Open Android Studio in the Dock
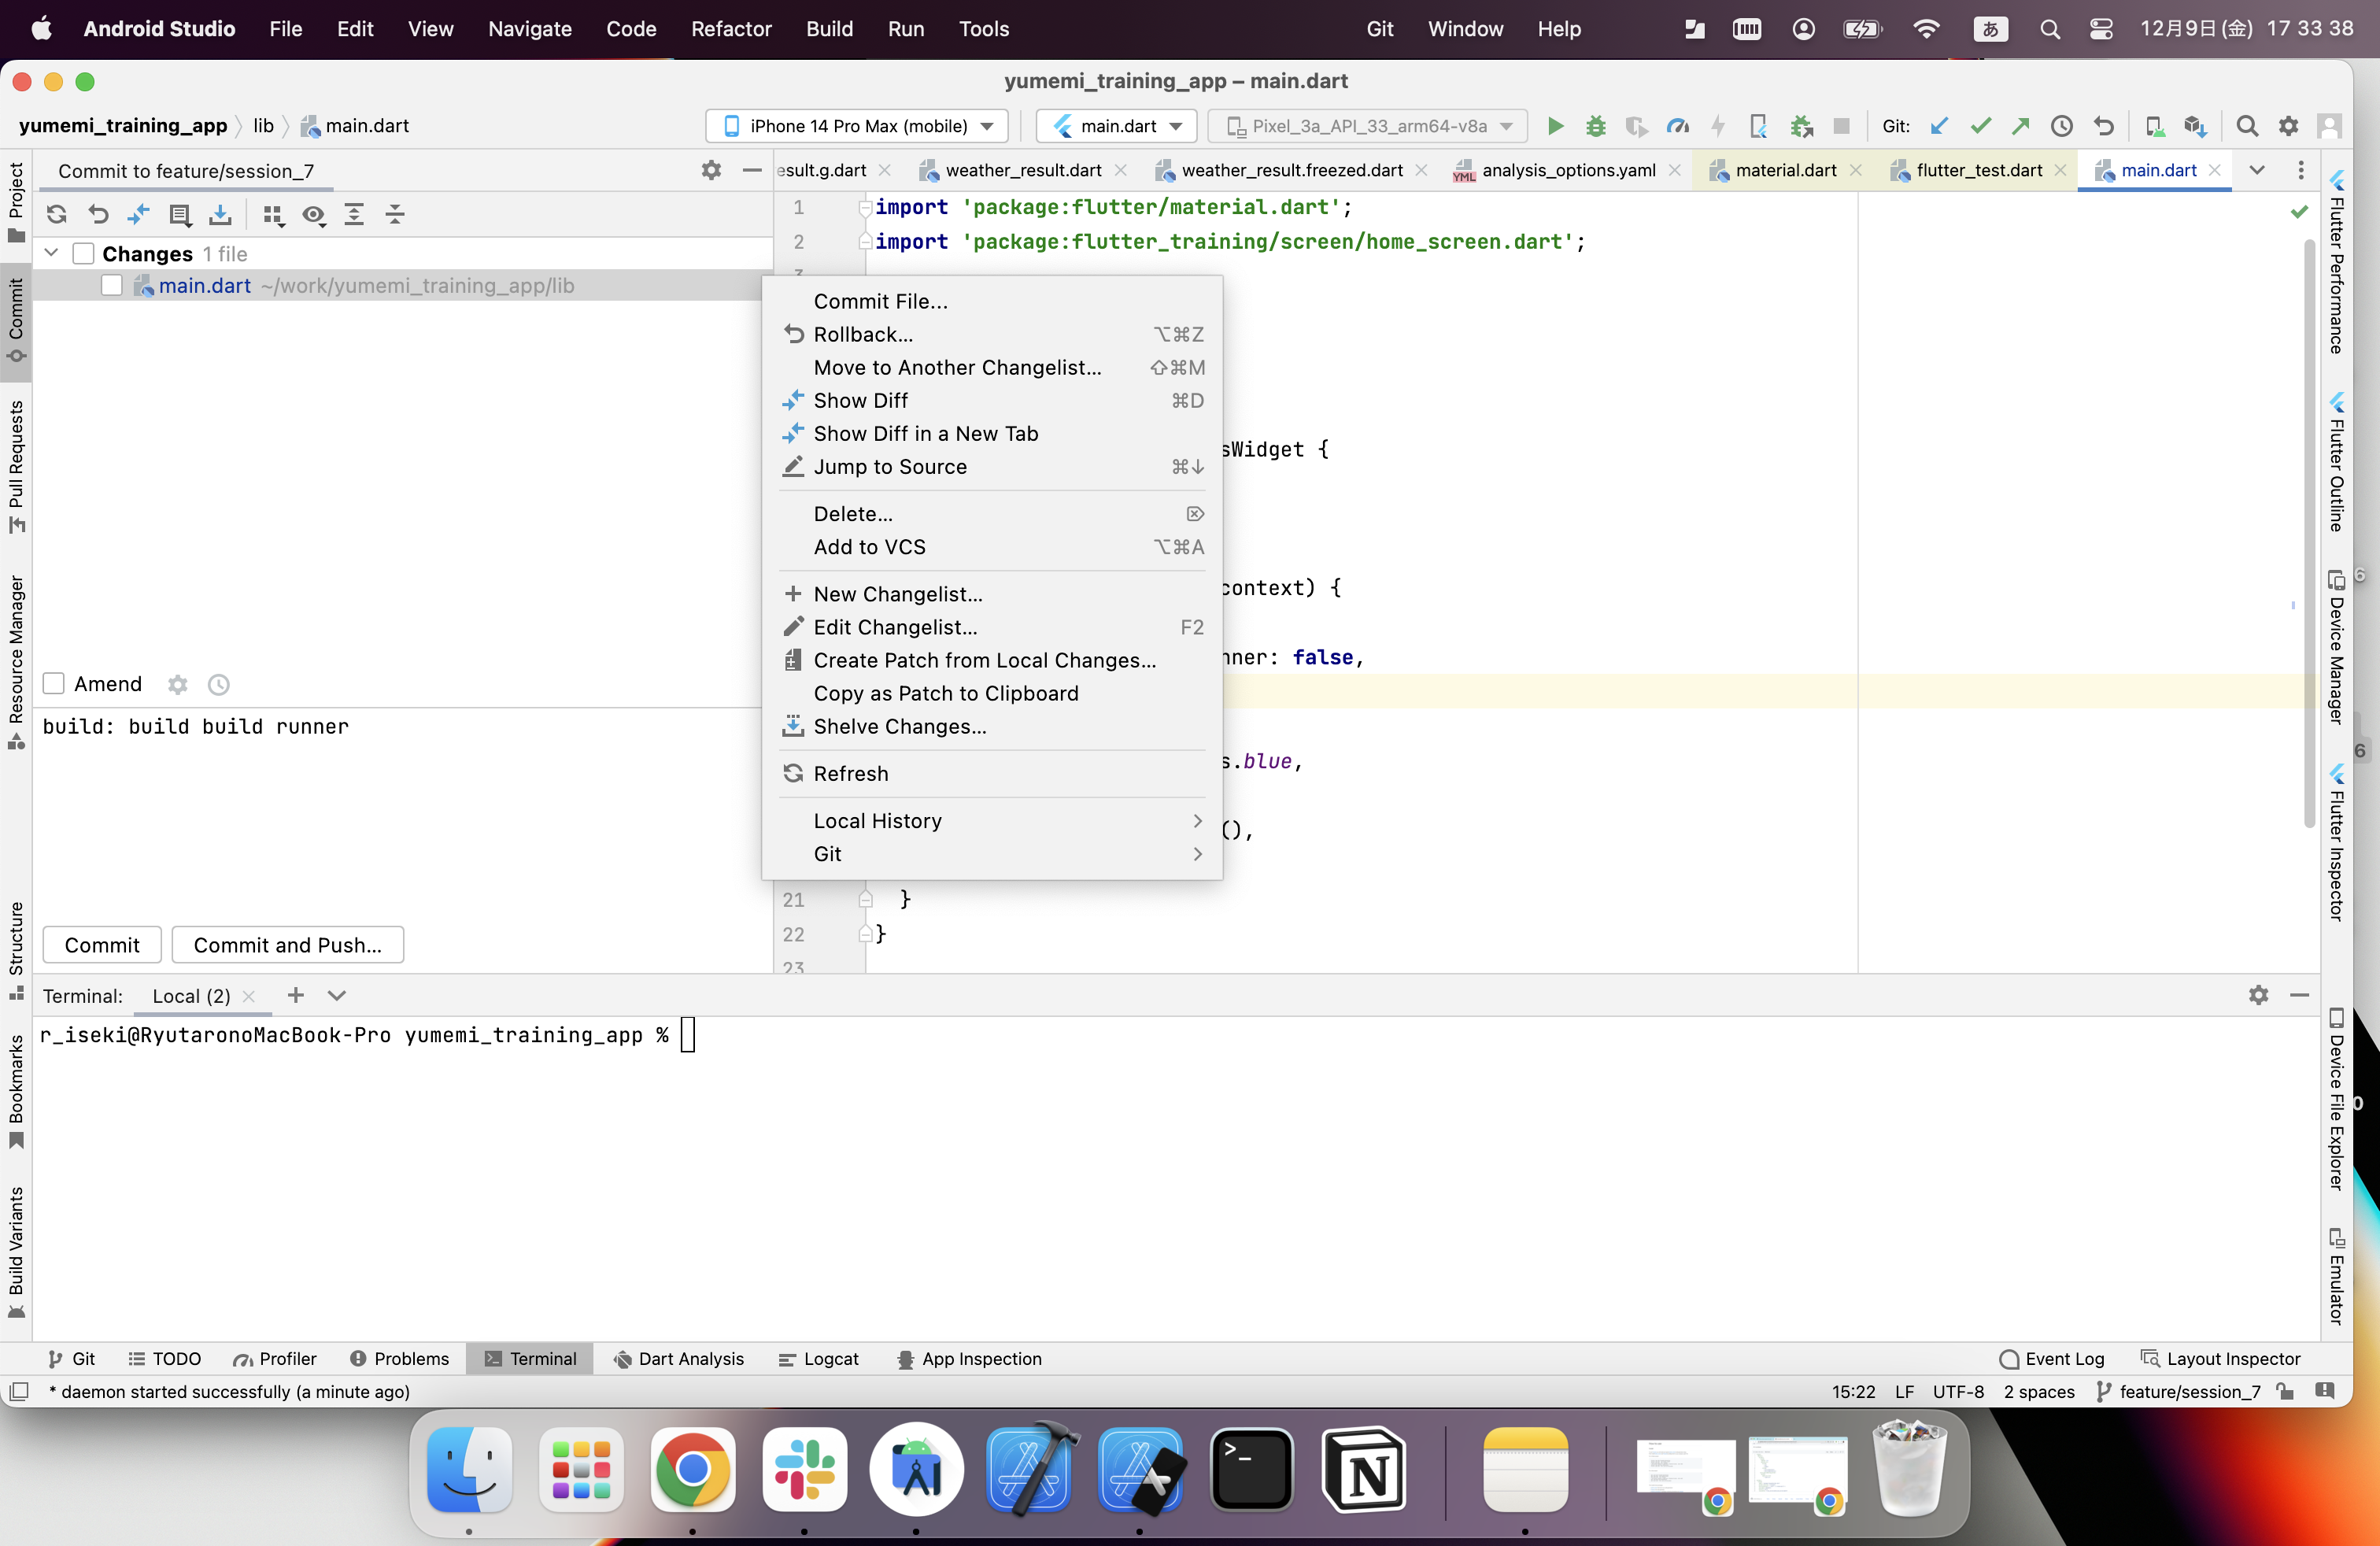Viewport: 2380px width, 1546px height. [x=916, y=1470]
